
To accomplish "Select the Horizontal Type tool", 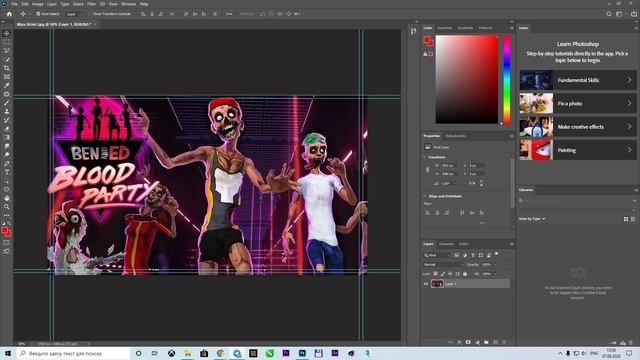I will point(7,172).
